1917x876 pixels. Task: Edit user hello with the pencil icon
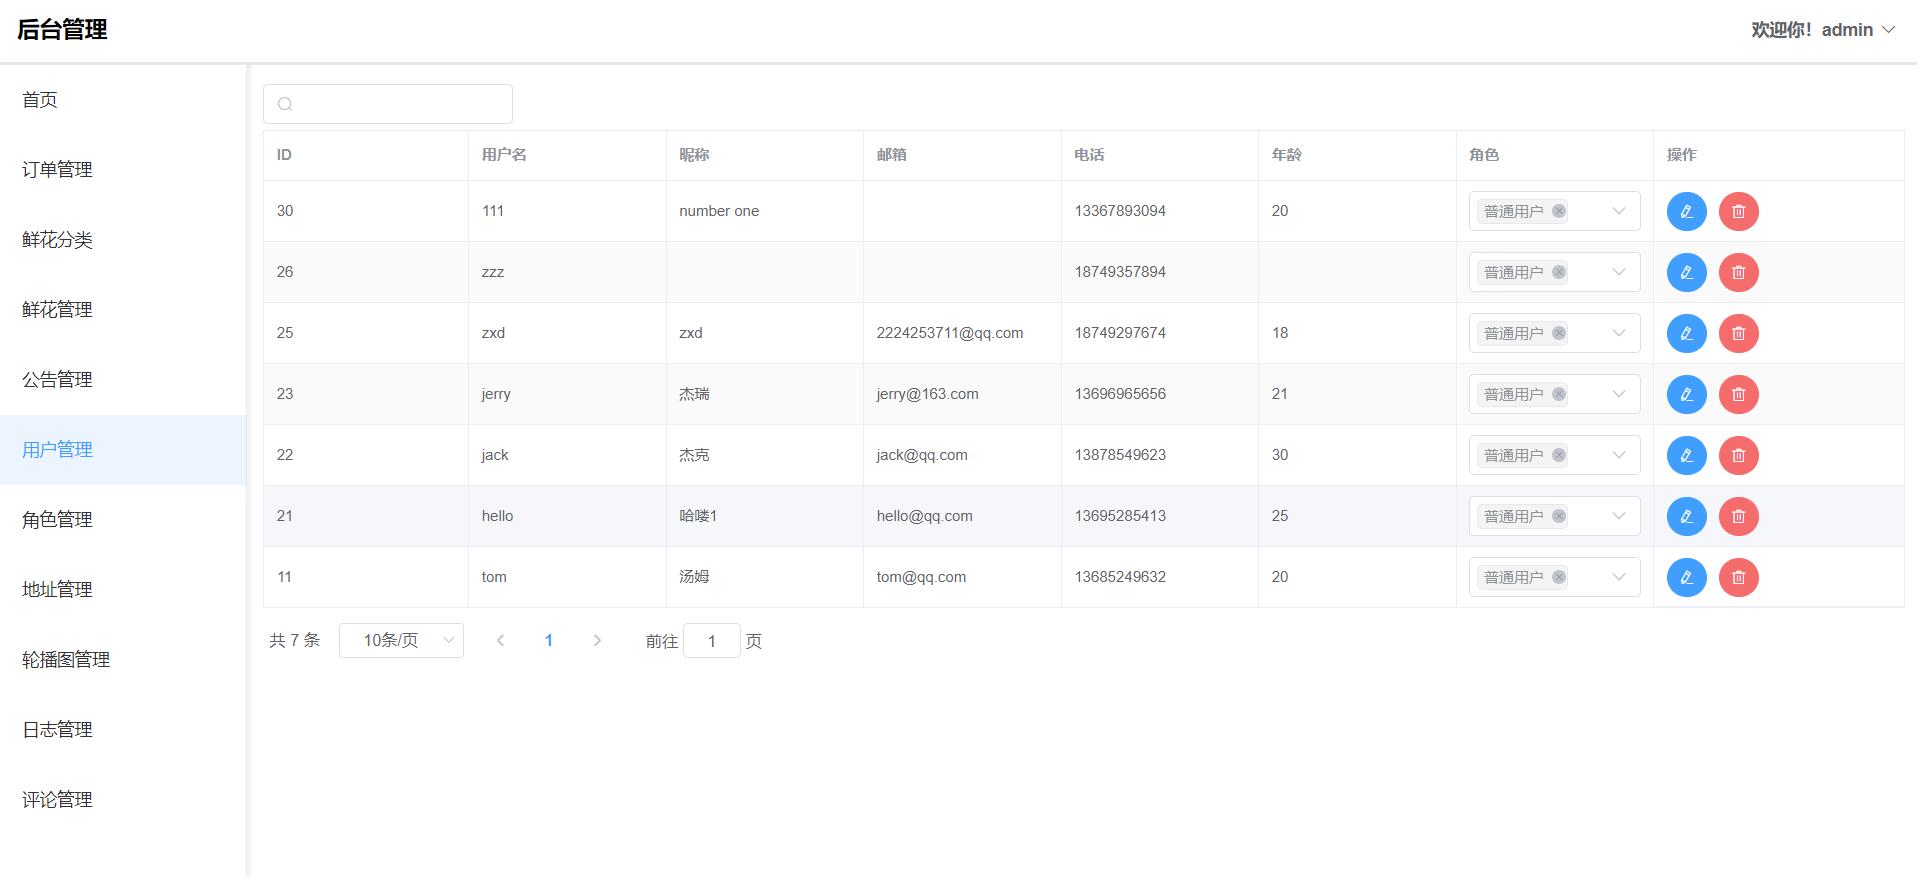[x=1686, y=516]
